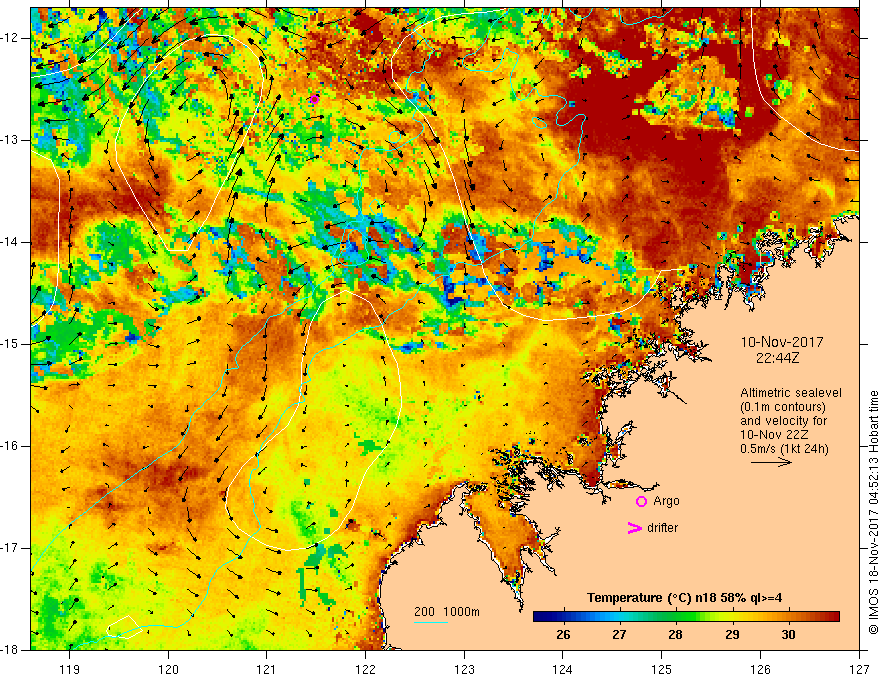
Task: Click the 'Altimetric sealevel' caption text
Action: pos(791,393)
